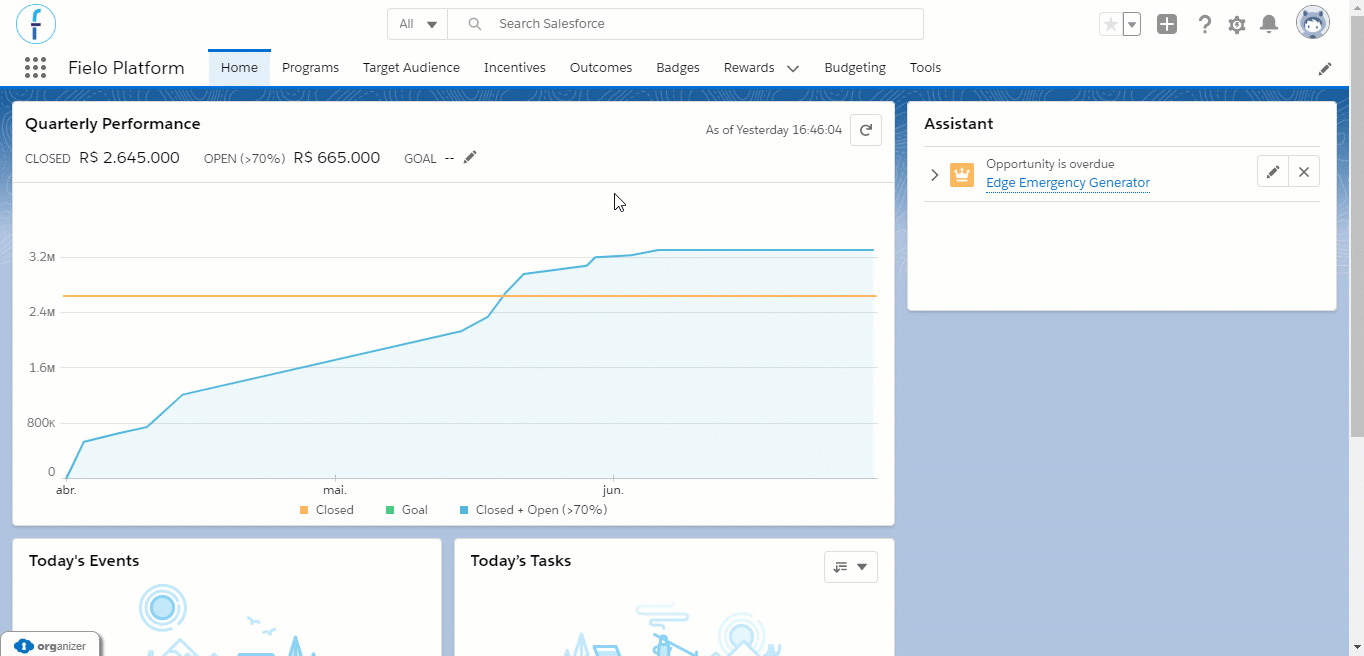1364x656 pixels.
Task: Open the global actions plus icon
Action: (1167, 24)
